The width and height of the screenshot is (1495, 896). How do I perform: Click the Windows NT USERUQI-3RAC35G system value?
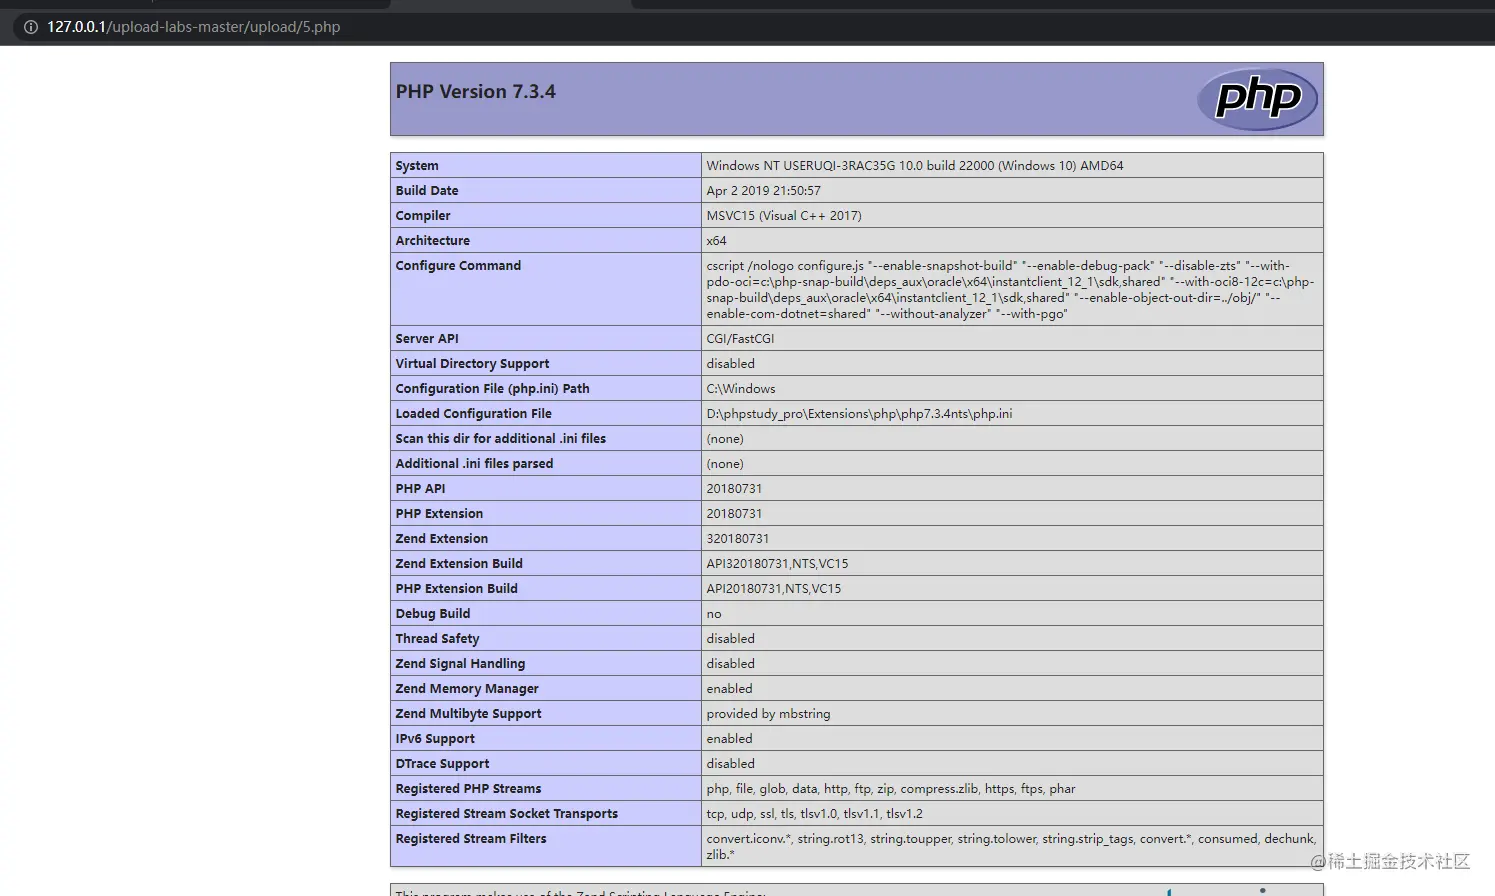914,166
